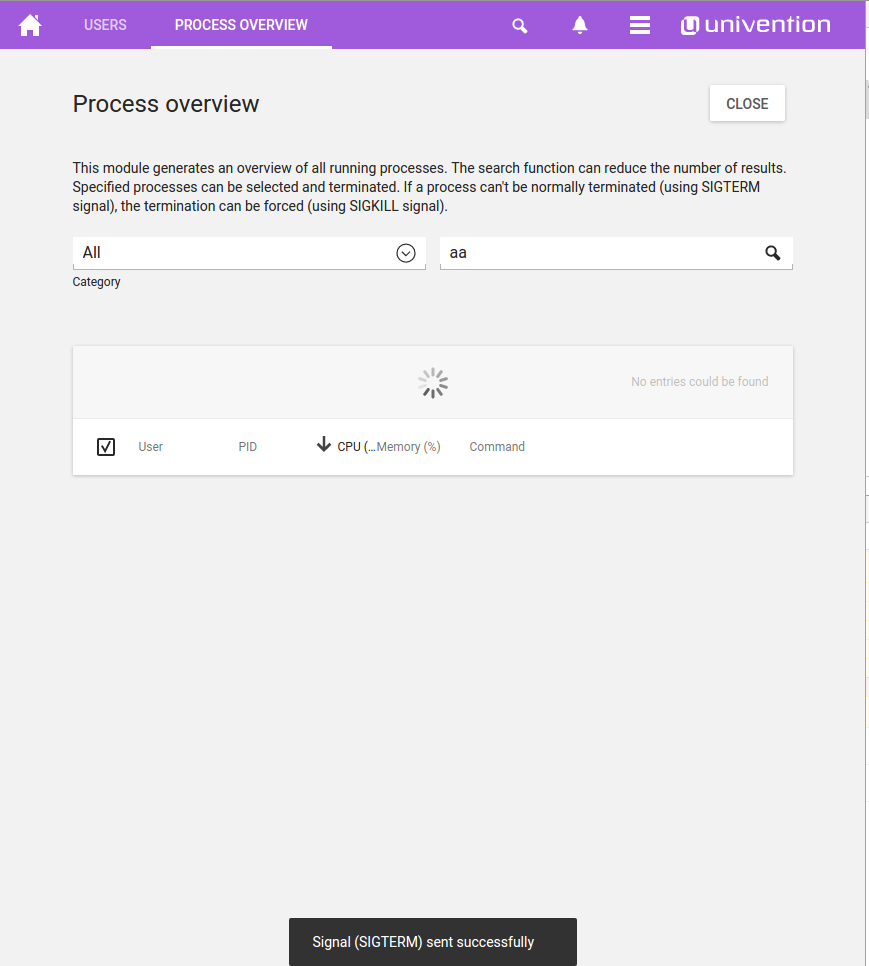
Task: Click the "No entries could be found" message
Action: pos(699,382)
